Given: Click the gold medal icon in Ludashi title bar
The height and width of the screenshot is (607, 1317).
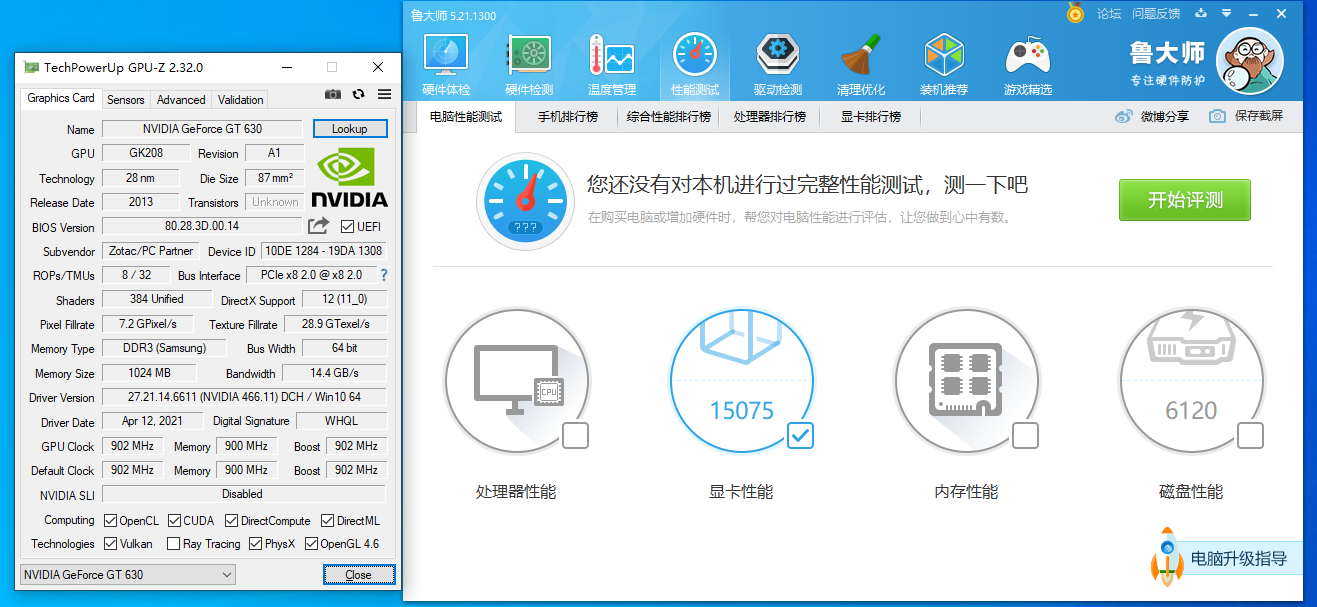Looking at the screenshot, I should click(1075, 13).
